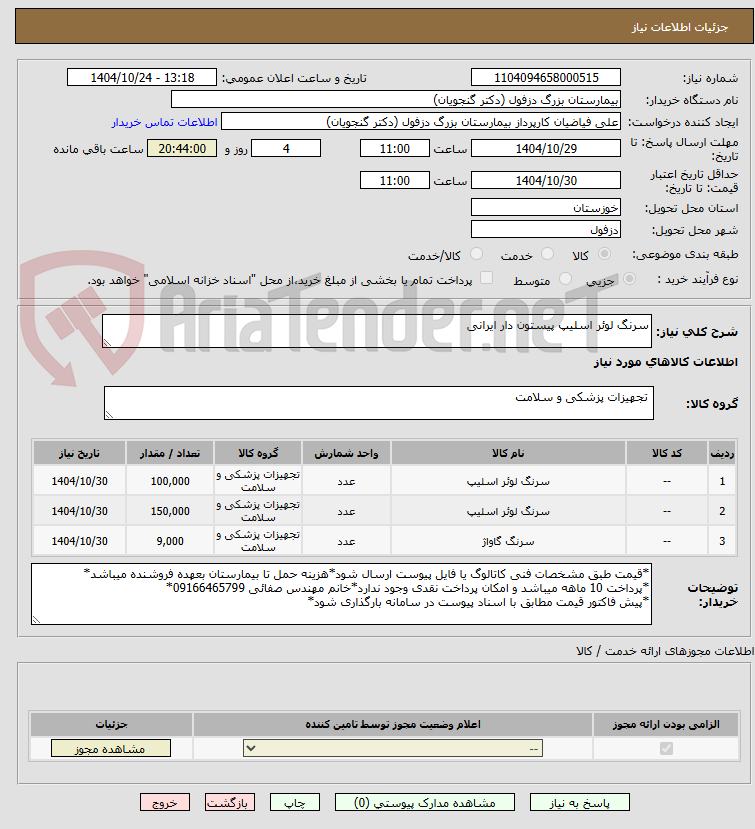This screenshot has height=829, width=755.
Task: Click the گروه کالا text area
Action: pyautogui.click(x=379, y=403)
